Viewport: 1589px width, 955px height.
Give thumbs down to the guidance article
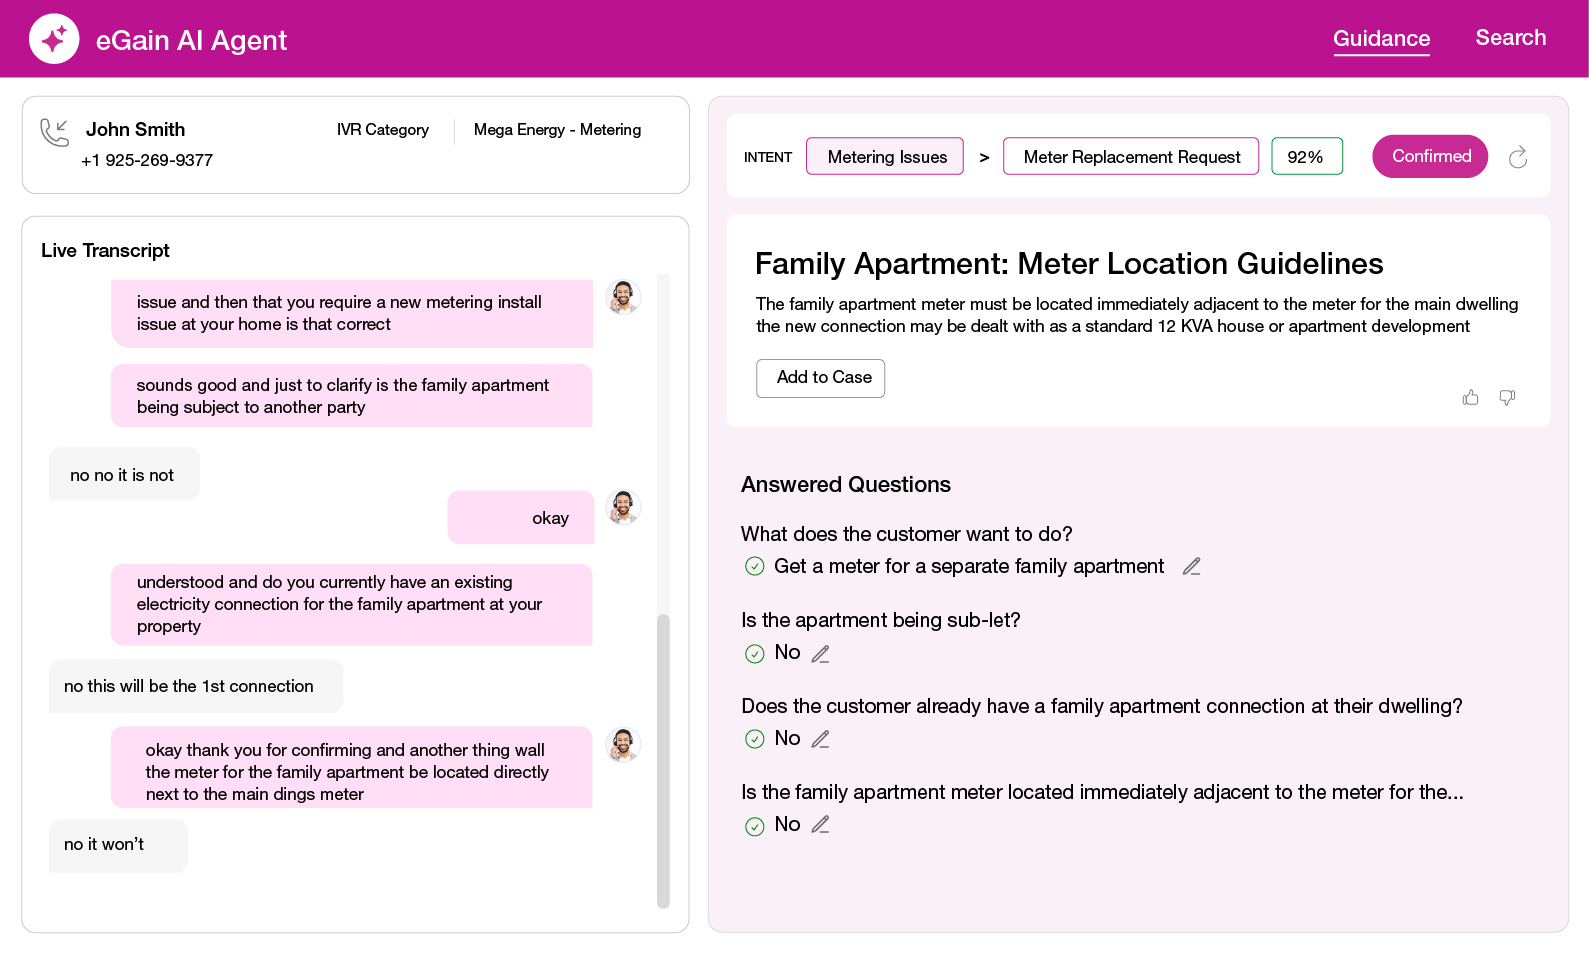[x=1507, y=398]
